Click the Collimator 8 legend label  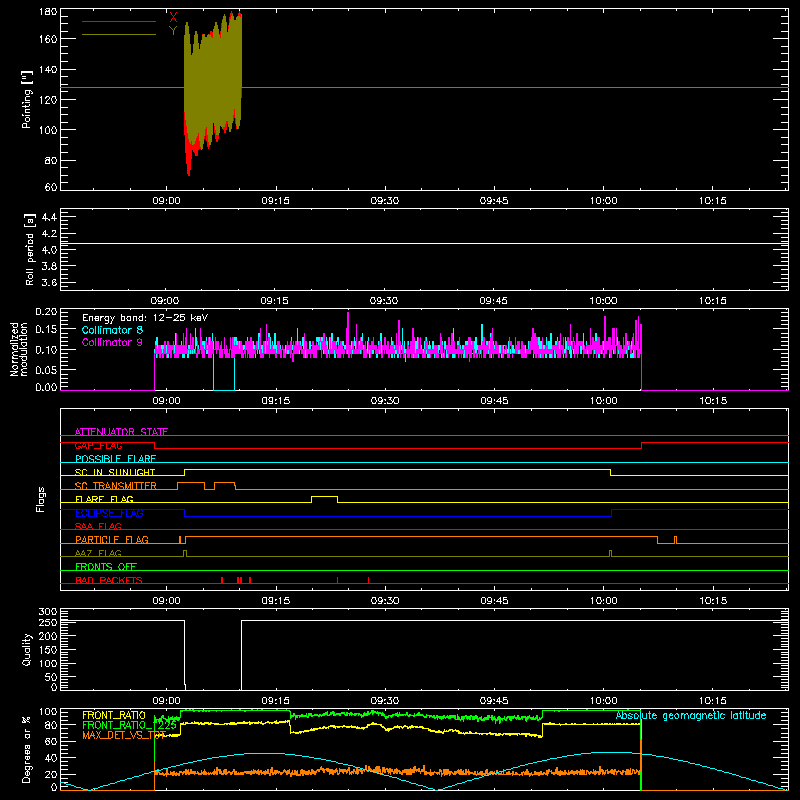pos(112,330)
